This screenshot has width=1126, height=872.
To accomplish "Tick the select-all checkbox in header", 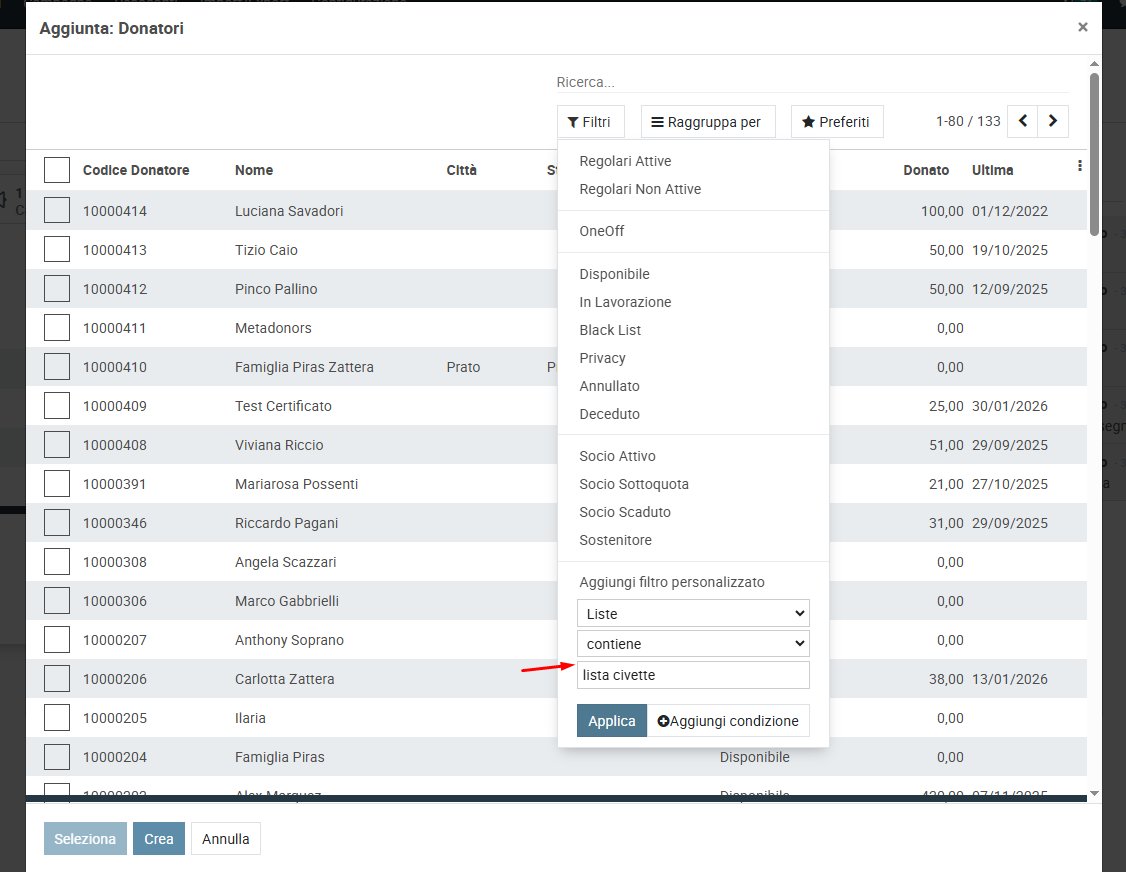I will click(x=57, y=170).
